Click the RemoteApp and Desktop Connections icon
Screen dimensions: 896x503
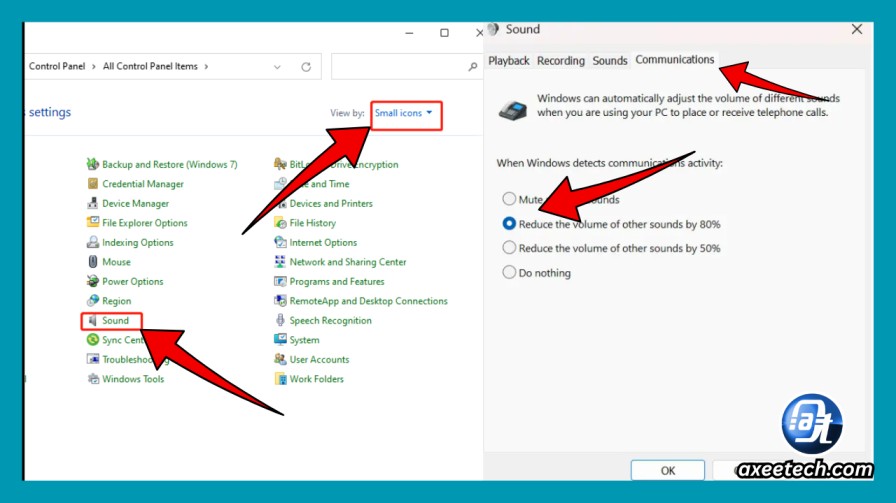coord(280,300)
